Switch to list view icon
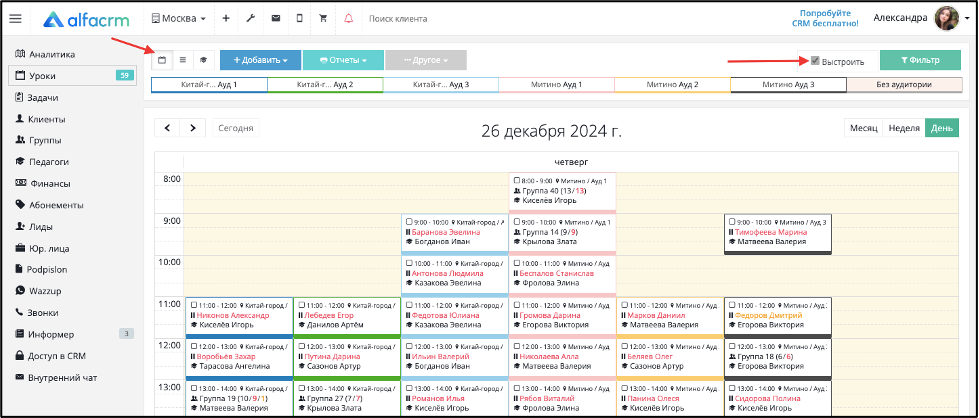The height and width of the screenshot is (418, 979). point(183,60)
